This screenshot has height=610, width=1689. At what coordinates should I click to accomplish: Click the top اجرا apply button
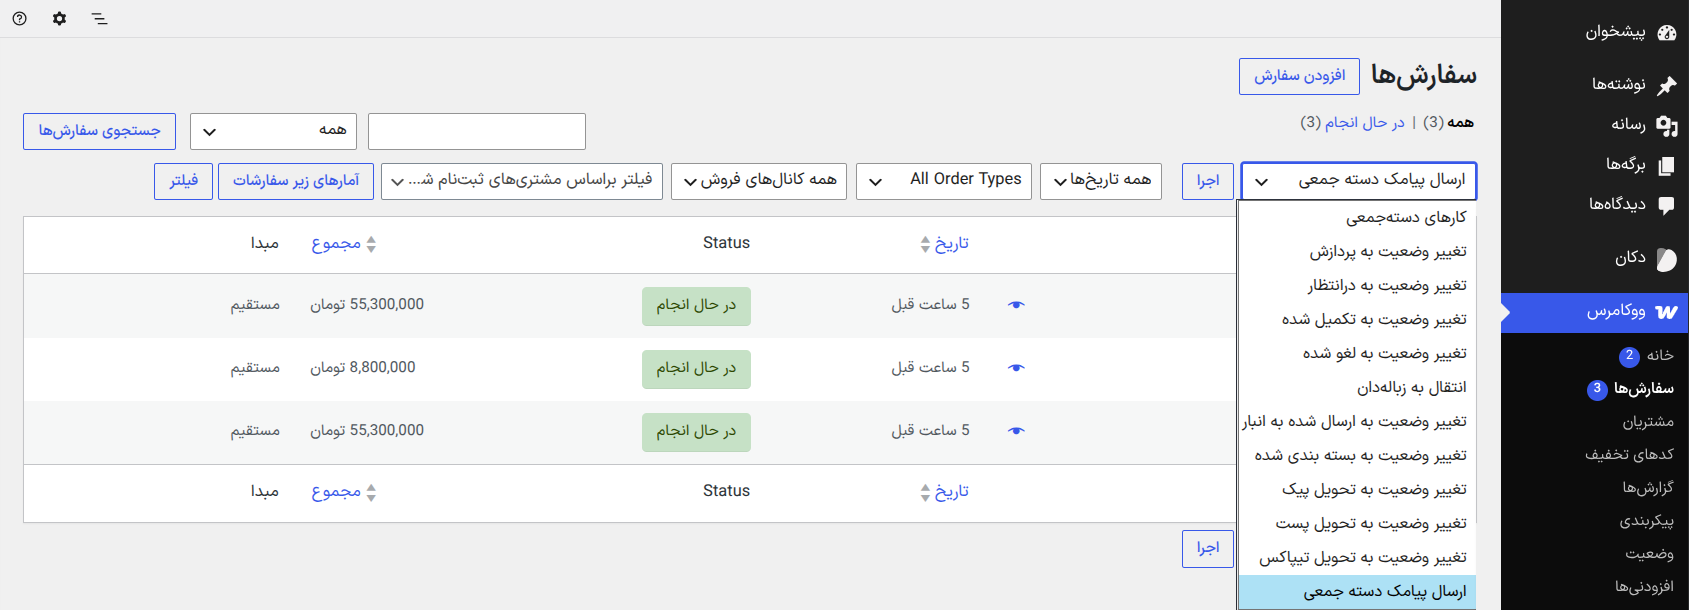coord(1208,181)
